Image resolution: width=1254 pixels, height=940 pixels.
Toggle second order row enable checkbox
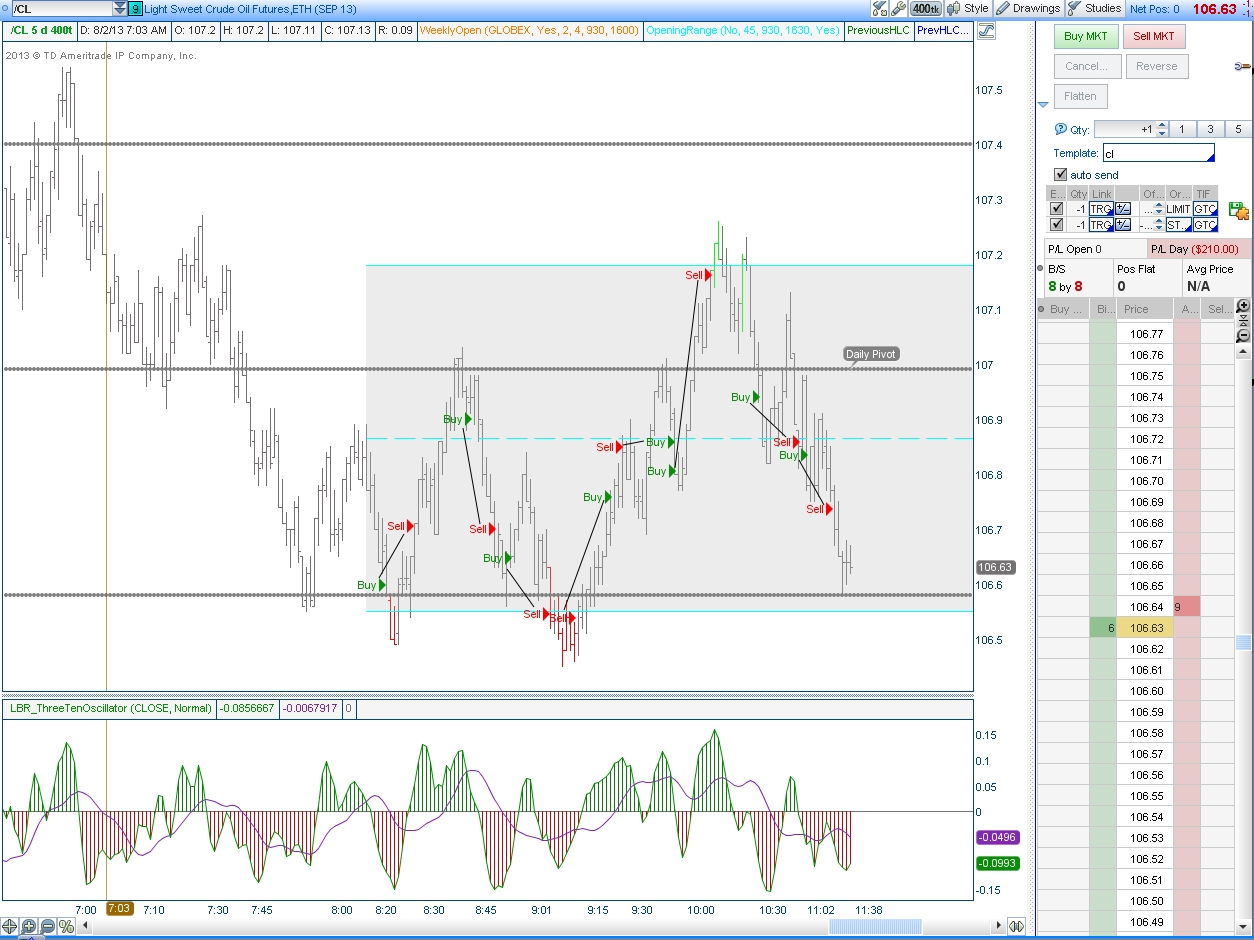(1057, 225)
